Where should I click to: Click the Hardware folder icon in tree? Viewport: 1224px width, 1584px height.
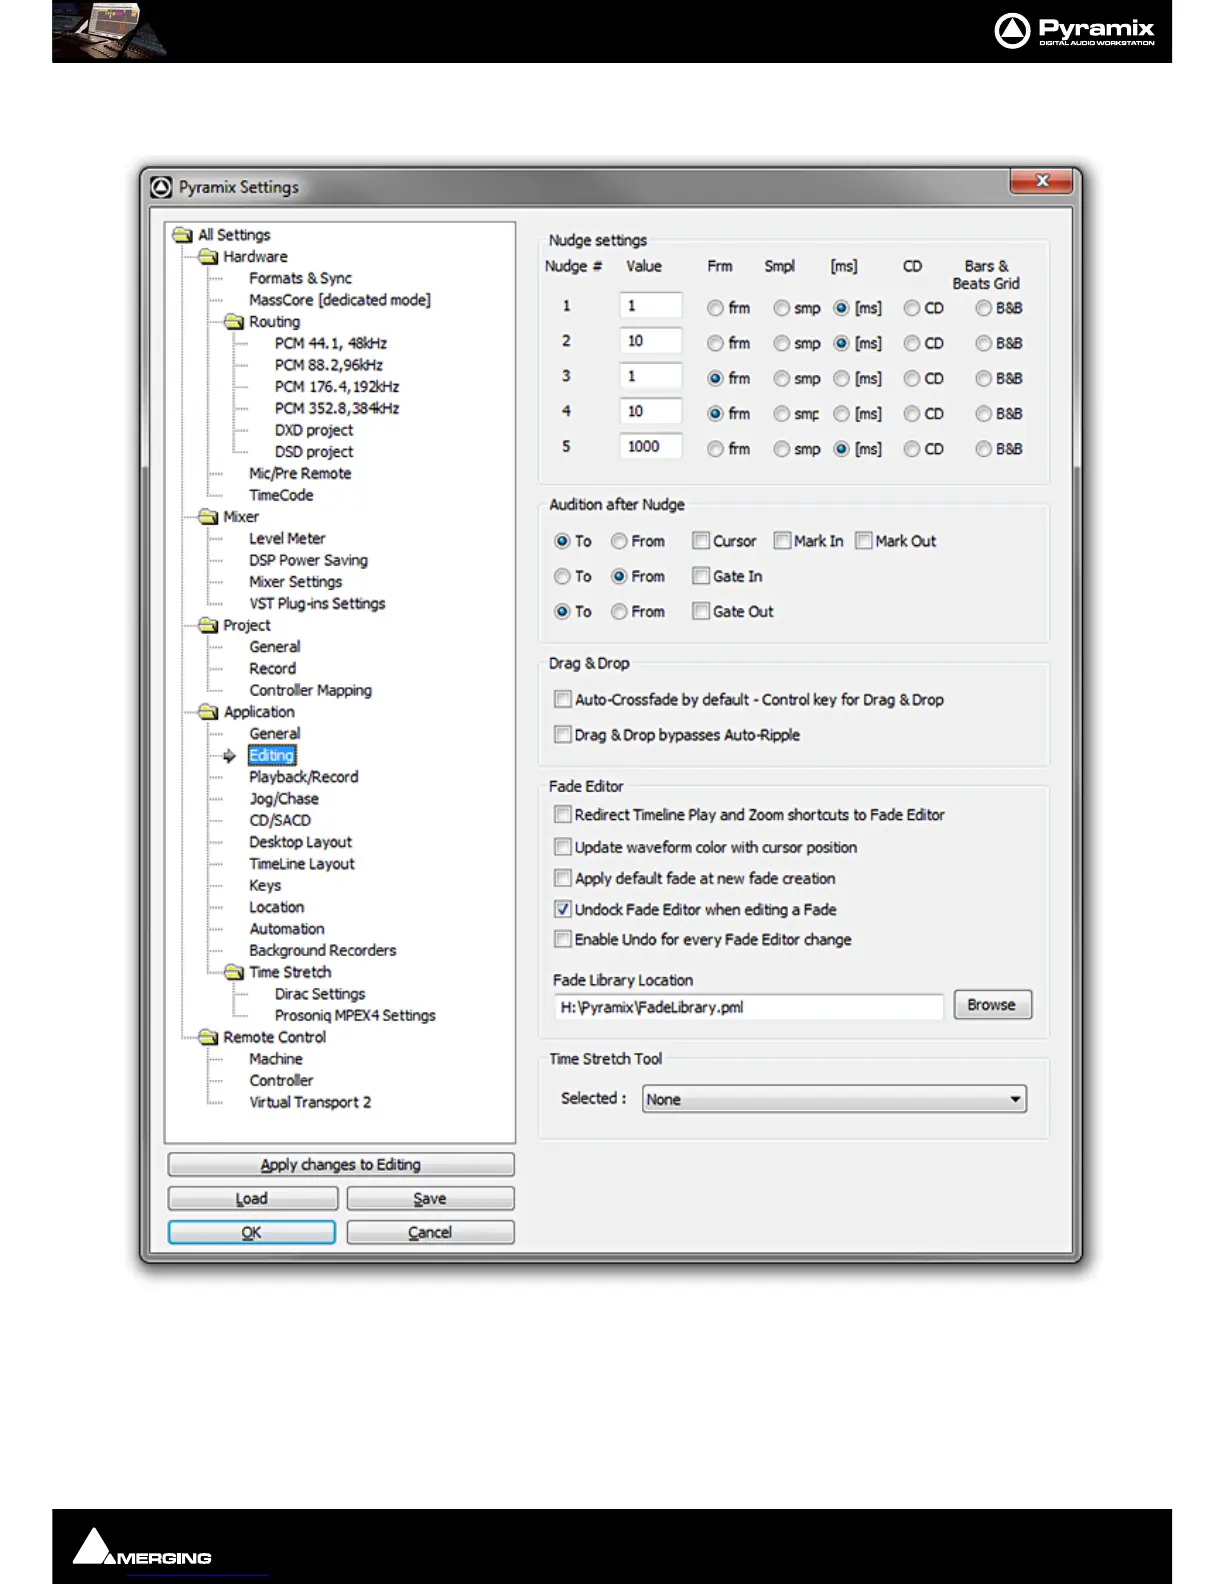208,257
